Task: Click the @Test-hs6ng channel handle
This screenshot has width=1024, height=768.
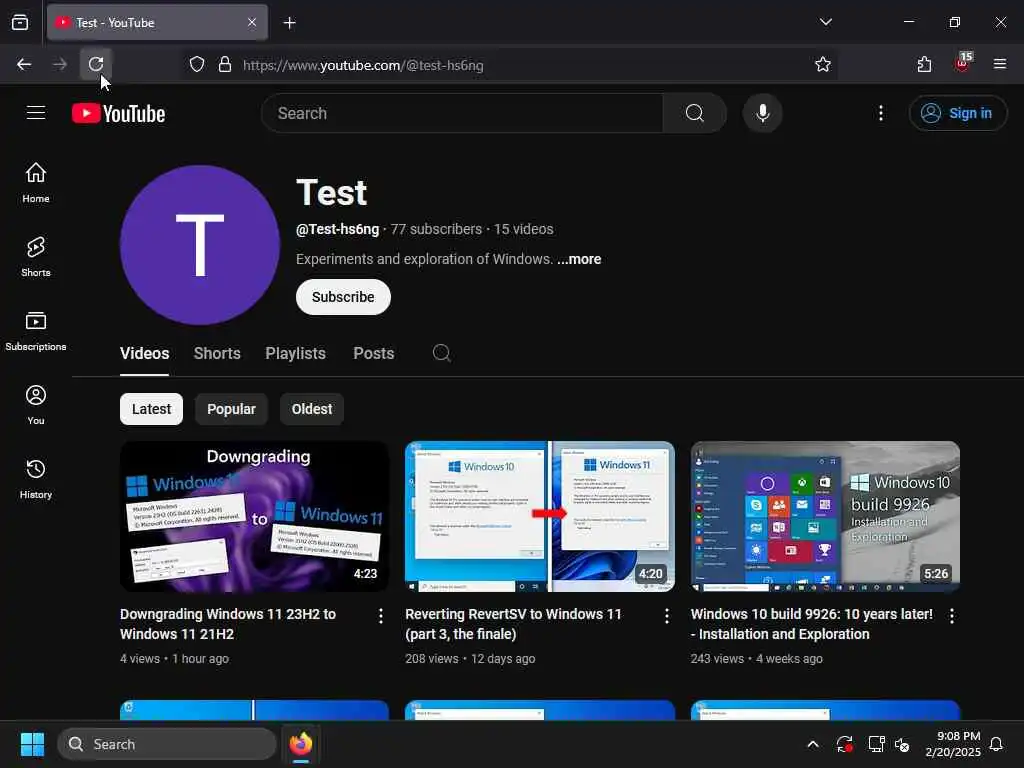Action: coord(337,229)
